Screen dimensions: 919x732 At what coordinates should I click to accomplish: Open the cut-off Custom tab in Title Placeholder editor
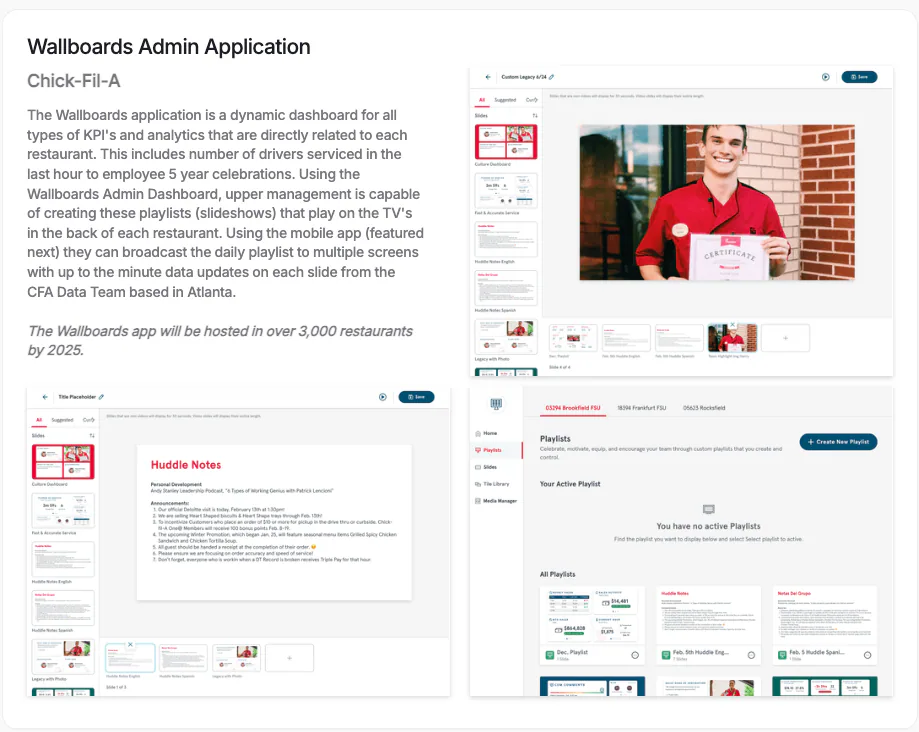89,420
